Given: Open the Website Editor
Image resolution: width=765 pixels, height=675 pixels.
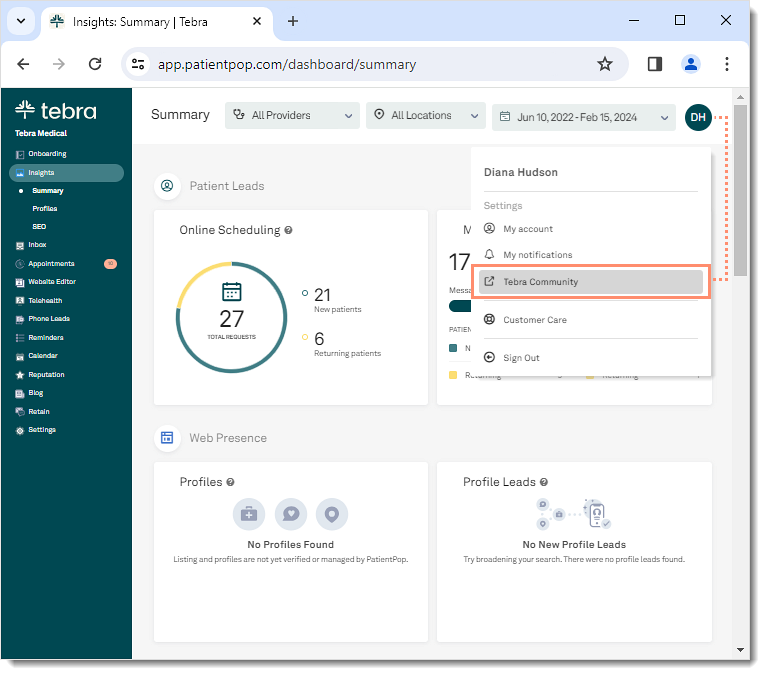Looking at the screenshot, I should 46,282.
